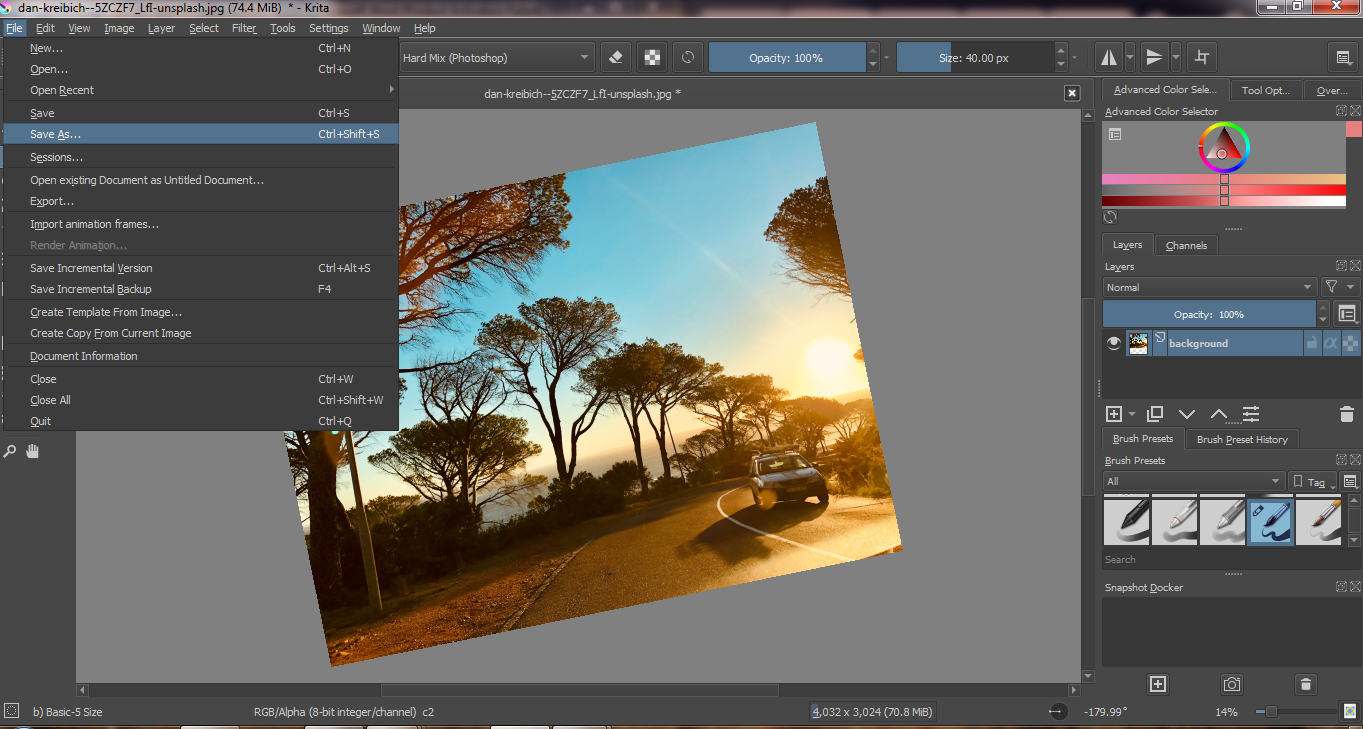The height and width of the screenshot is (729, 1363).
Task: Select the wrap around mode icon
Action: coord(1203,57)
